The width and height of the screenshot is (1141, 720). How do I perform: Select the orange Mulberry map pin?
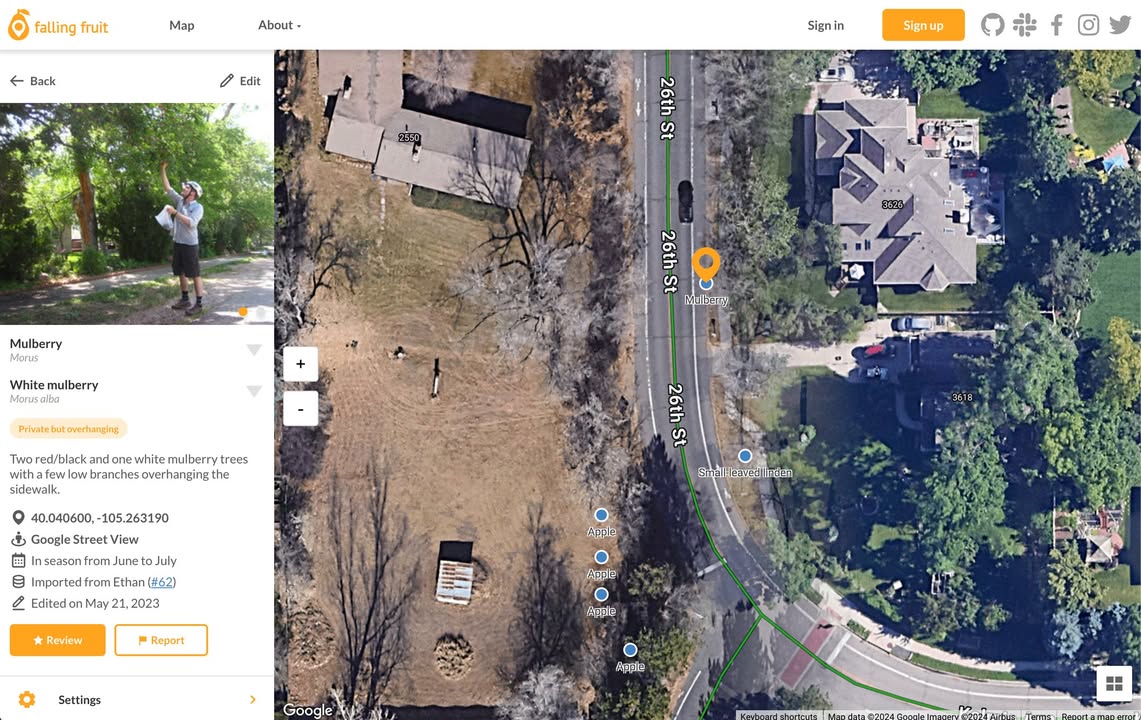(706, 263)
